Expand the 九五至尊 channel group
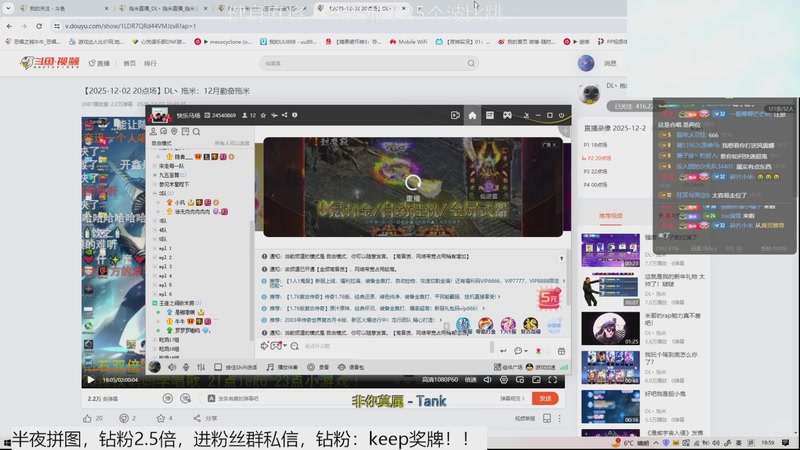Image resolution: width=800 pixels, height=450 pixels. (x=155, y=175)
